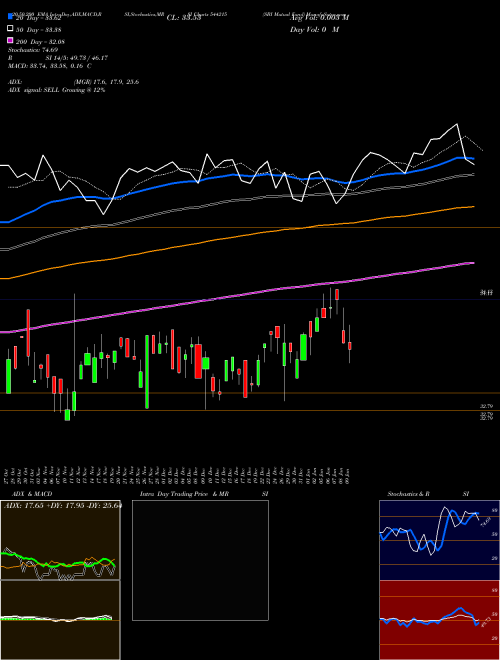
Task: Click the tall green candle with the longest wick
Action: point(74,400)
